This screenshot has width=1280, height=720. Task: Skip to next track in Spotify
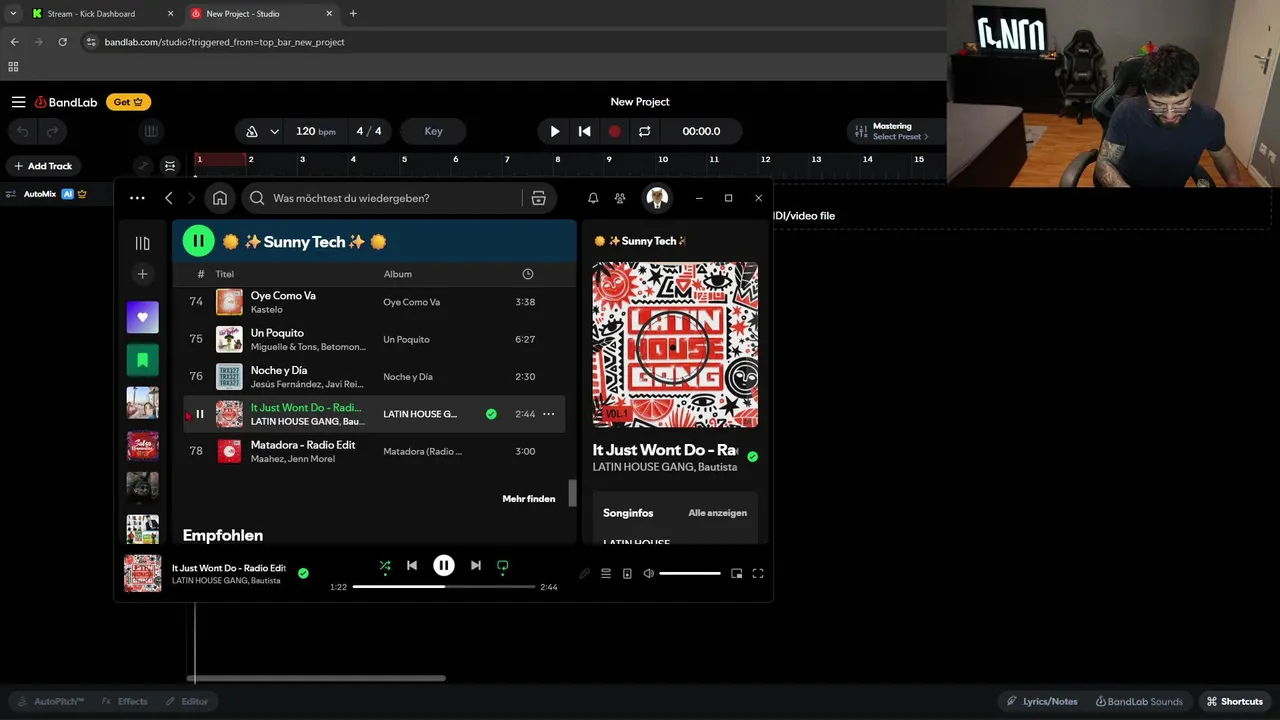(476, 566)
